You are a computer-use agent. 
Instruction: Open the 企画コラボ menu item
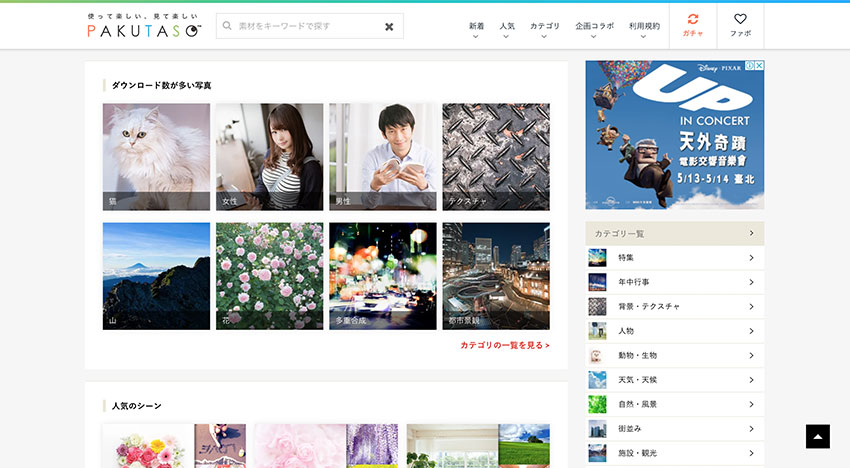click(x=595, y=30)
